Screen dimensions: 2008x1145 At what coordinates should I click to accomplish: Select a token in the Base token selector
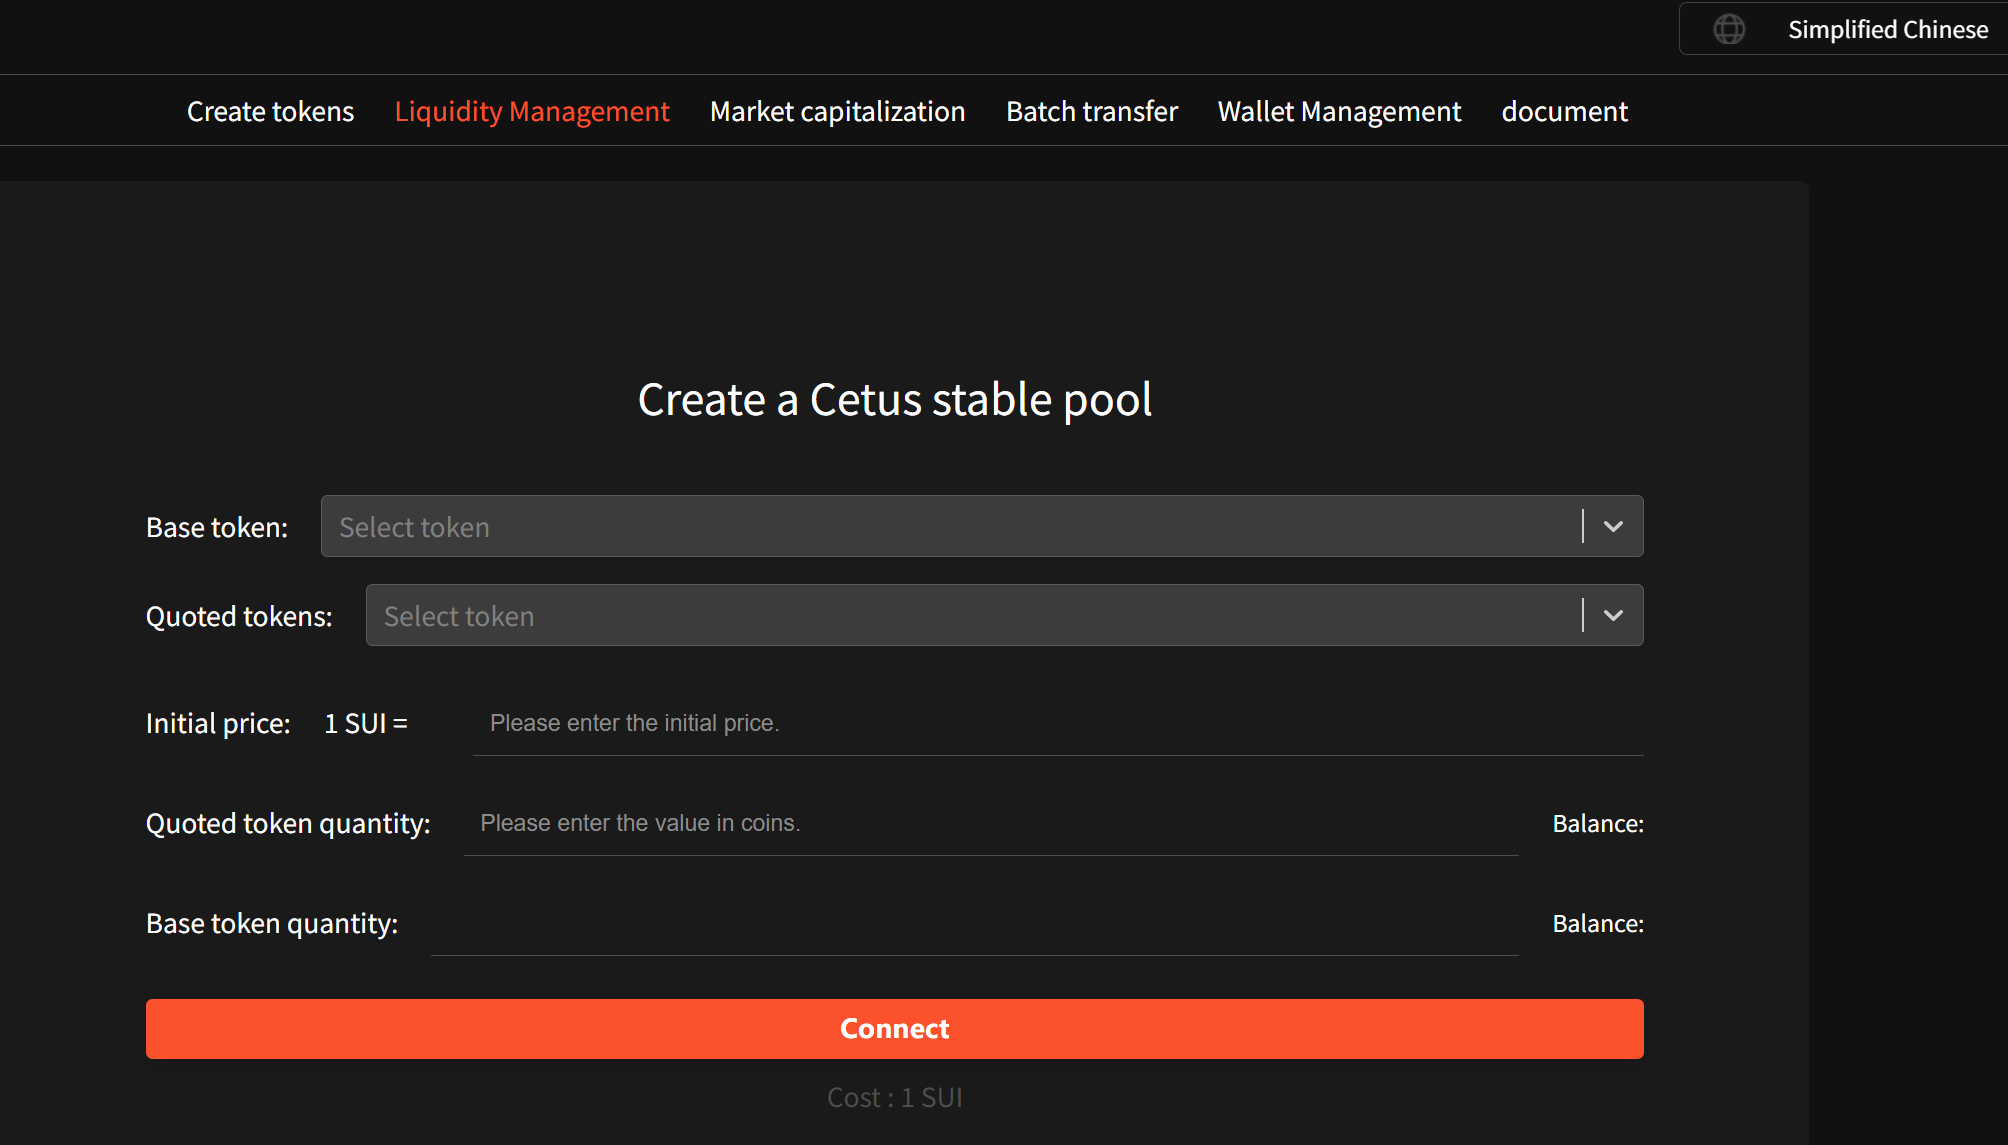coord(900,525)
